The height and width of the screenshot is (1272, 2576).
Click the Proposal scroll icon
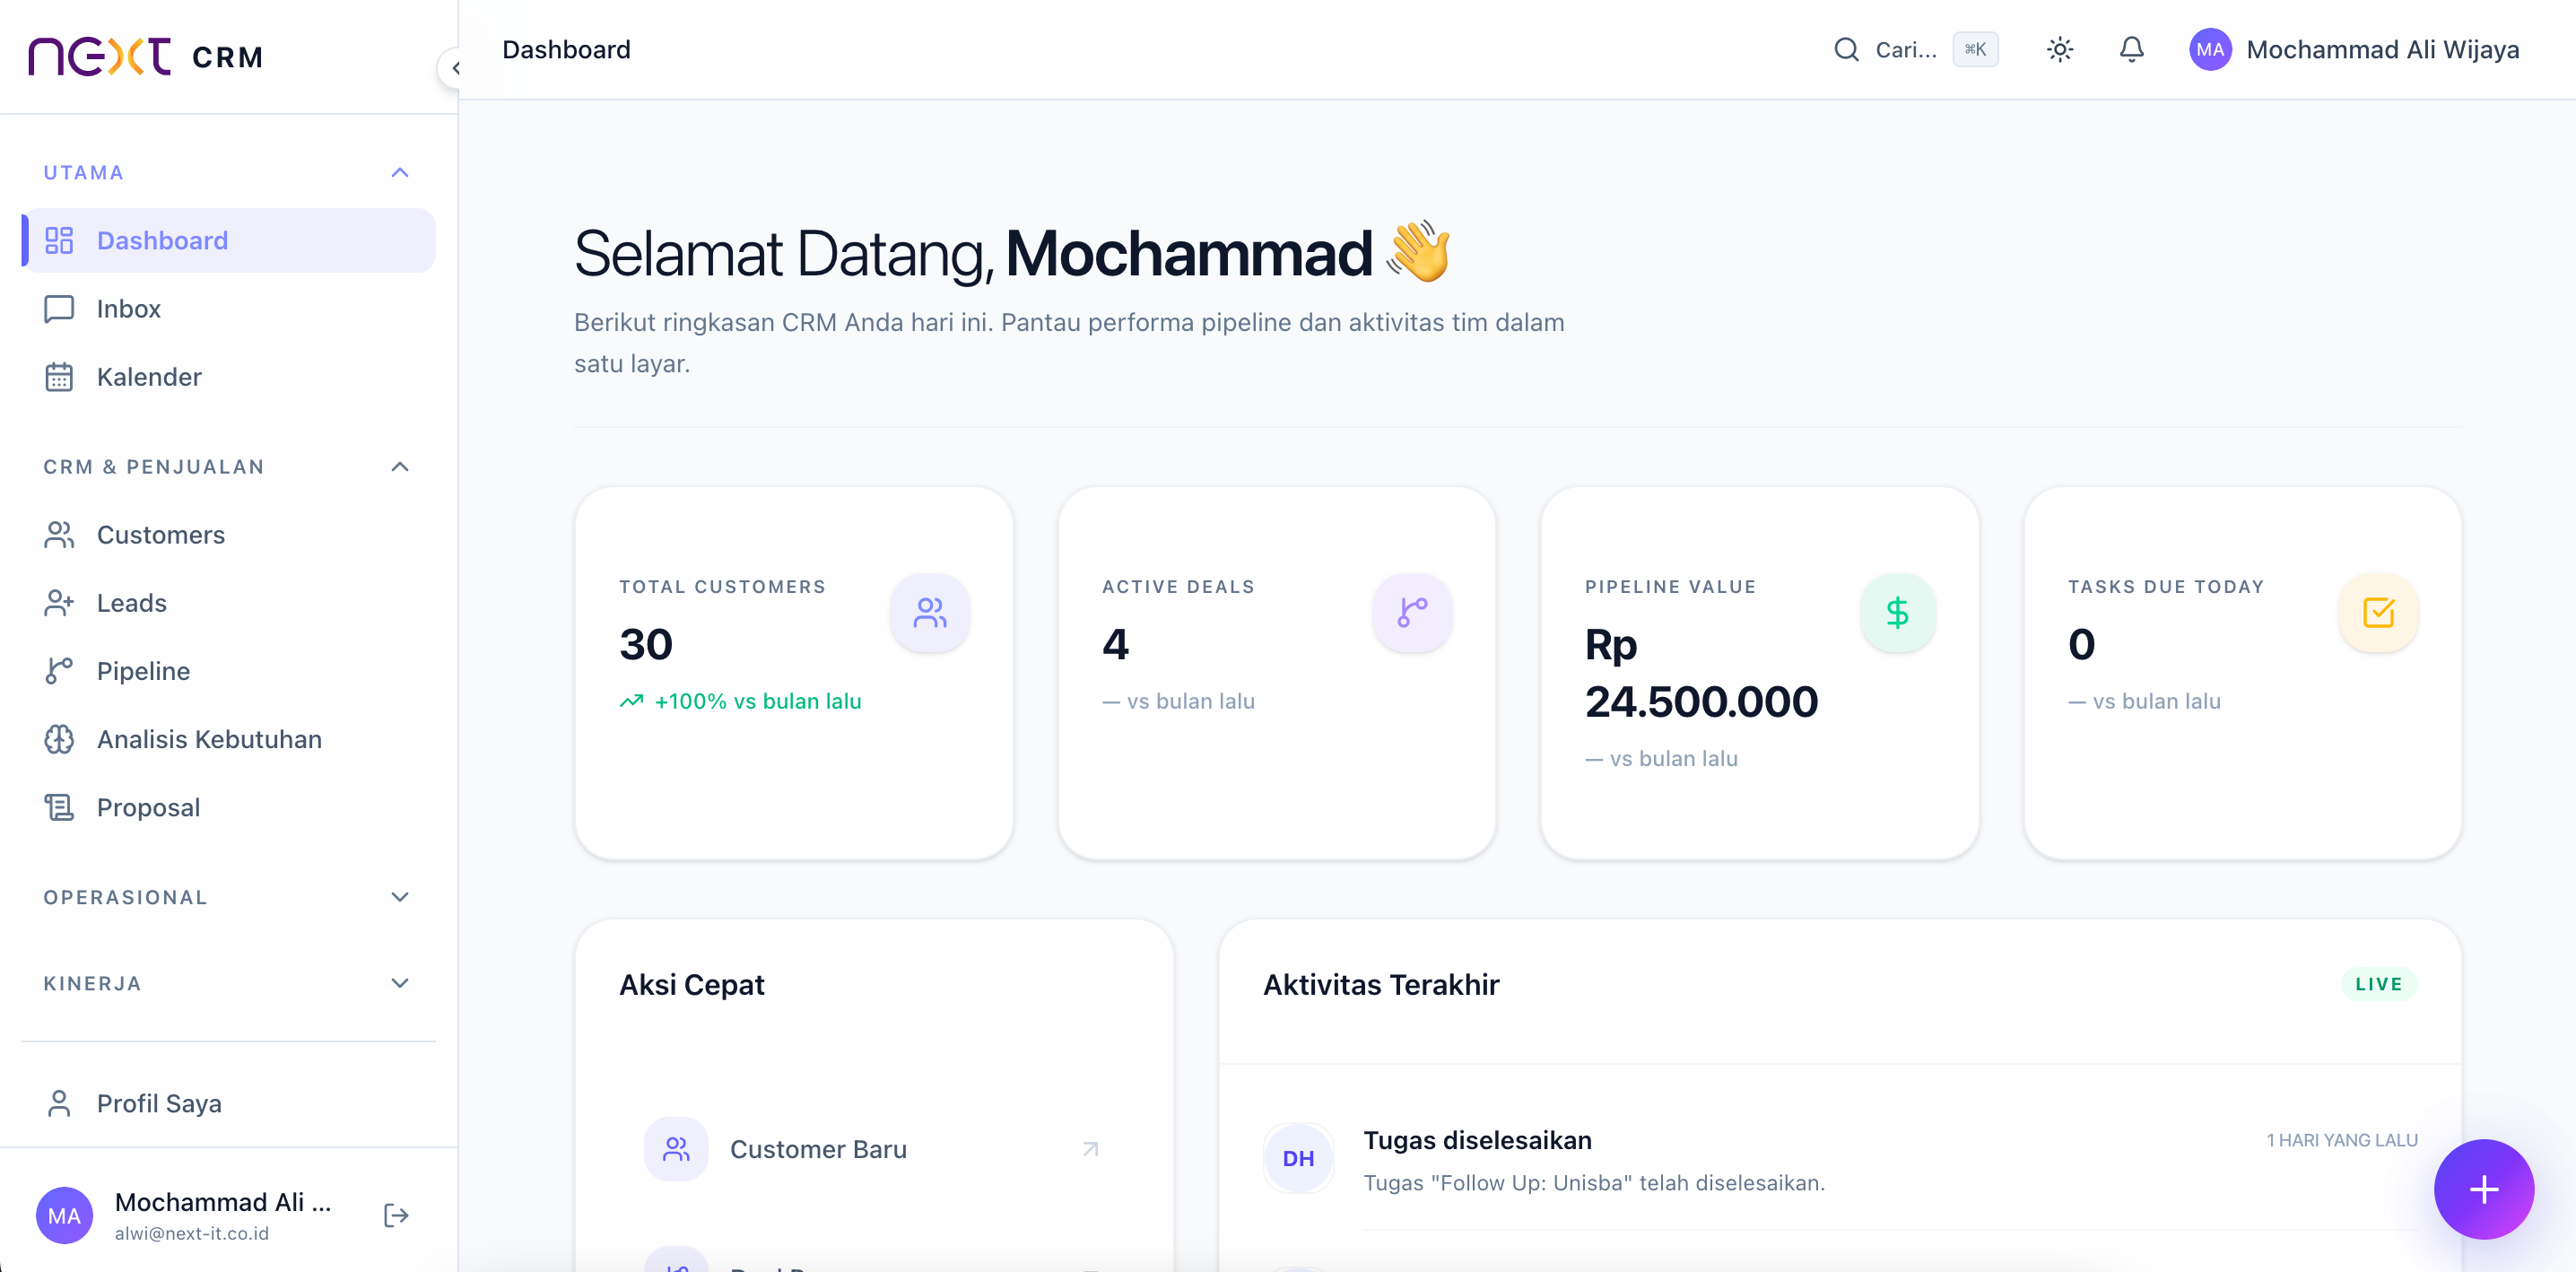coord(59,806)
